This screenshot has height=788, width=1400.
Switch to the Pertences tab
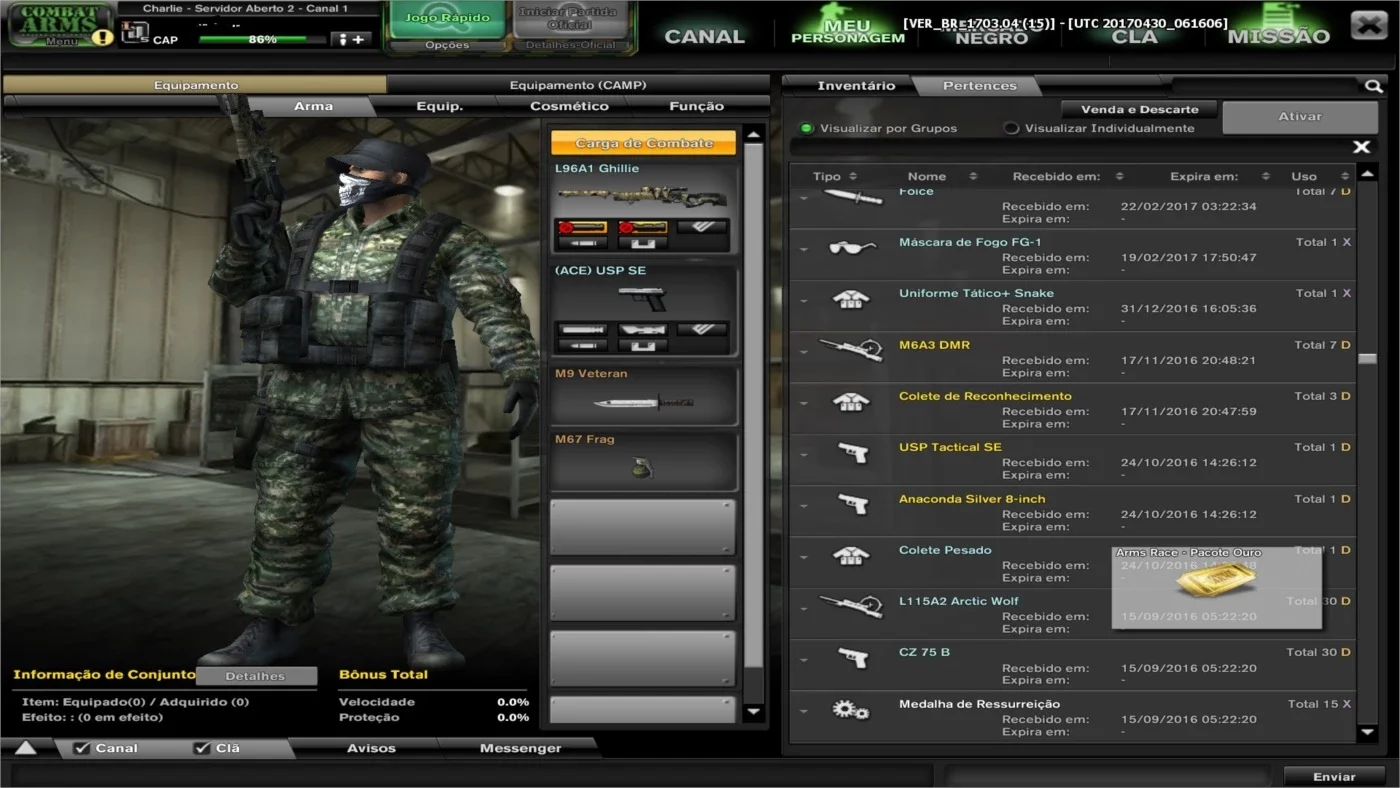tap(979, 86)
